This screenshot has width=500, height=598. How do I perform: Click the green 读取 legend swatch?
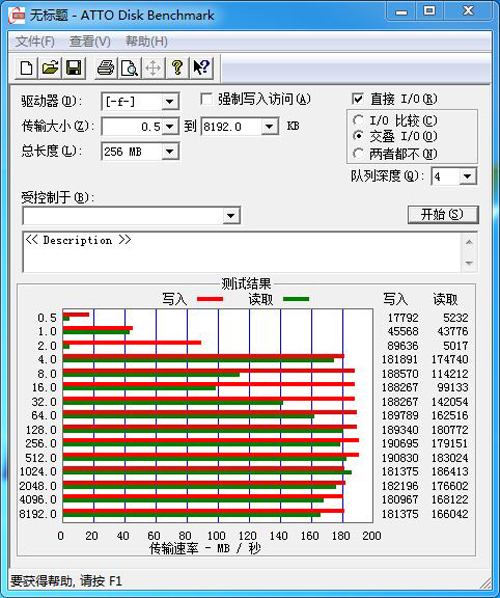click(296, 299)
